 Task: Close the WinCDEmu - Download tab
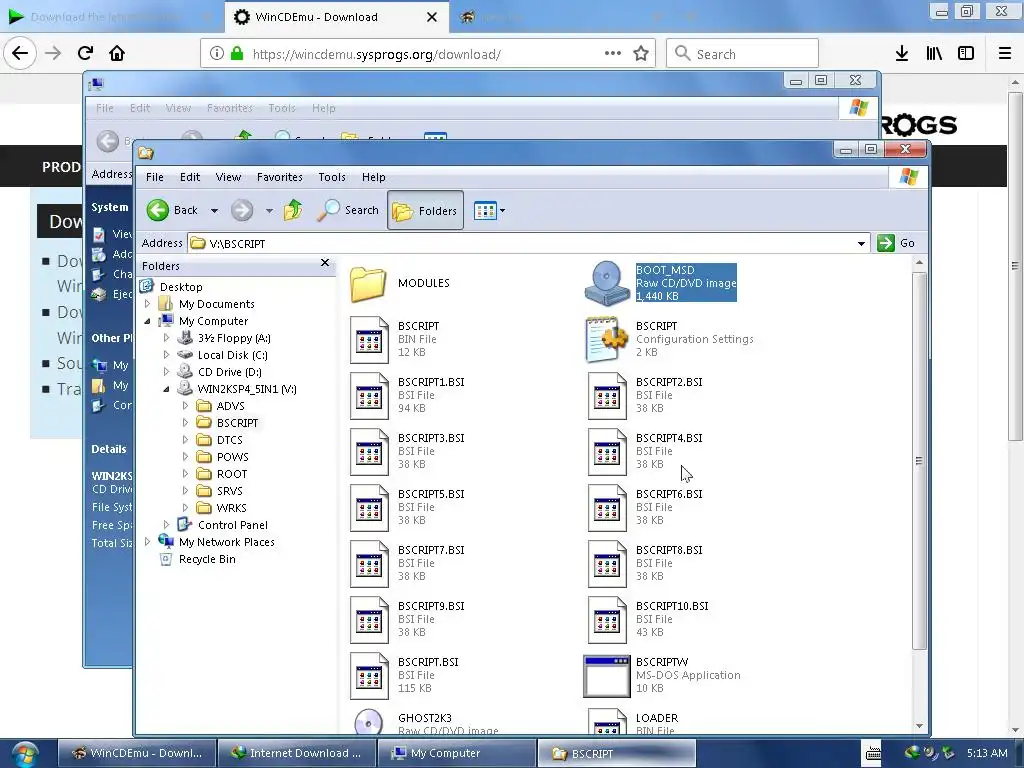click(x=432, y=17)
